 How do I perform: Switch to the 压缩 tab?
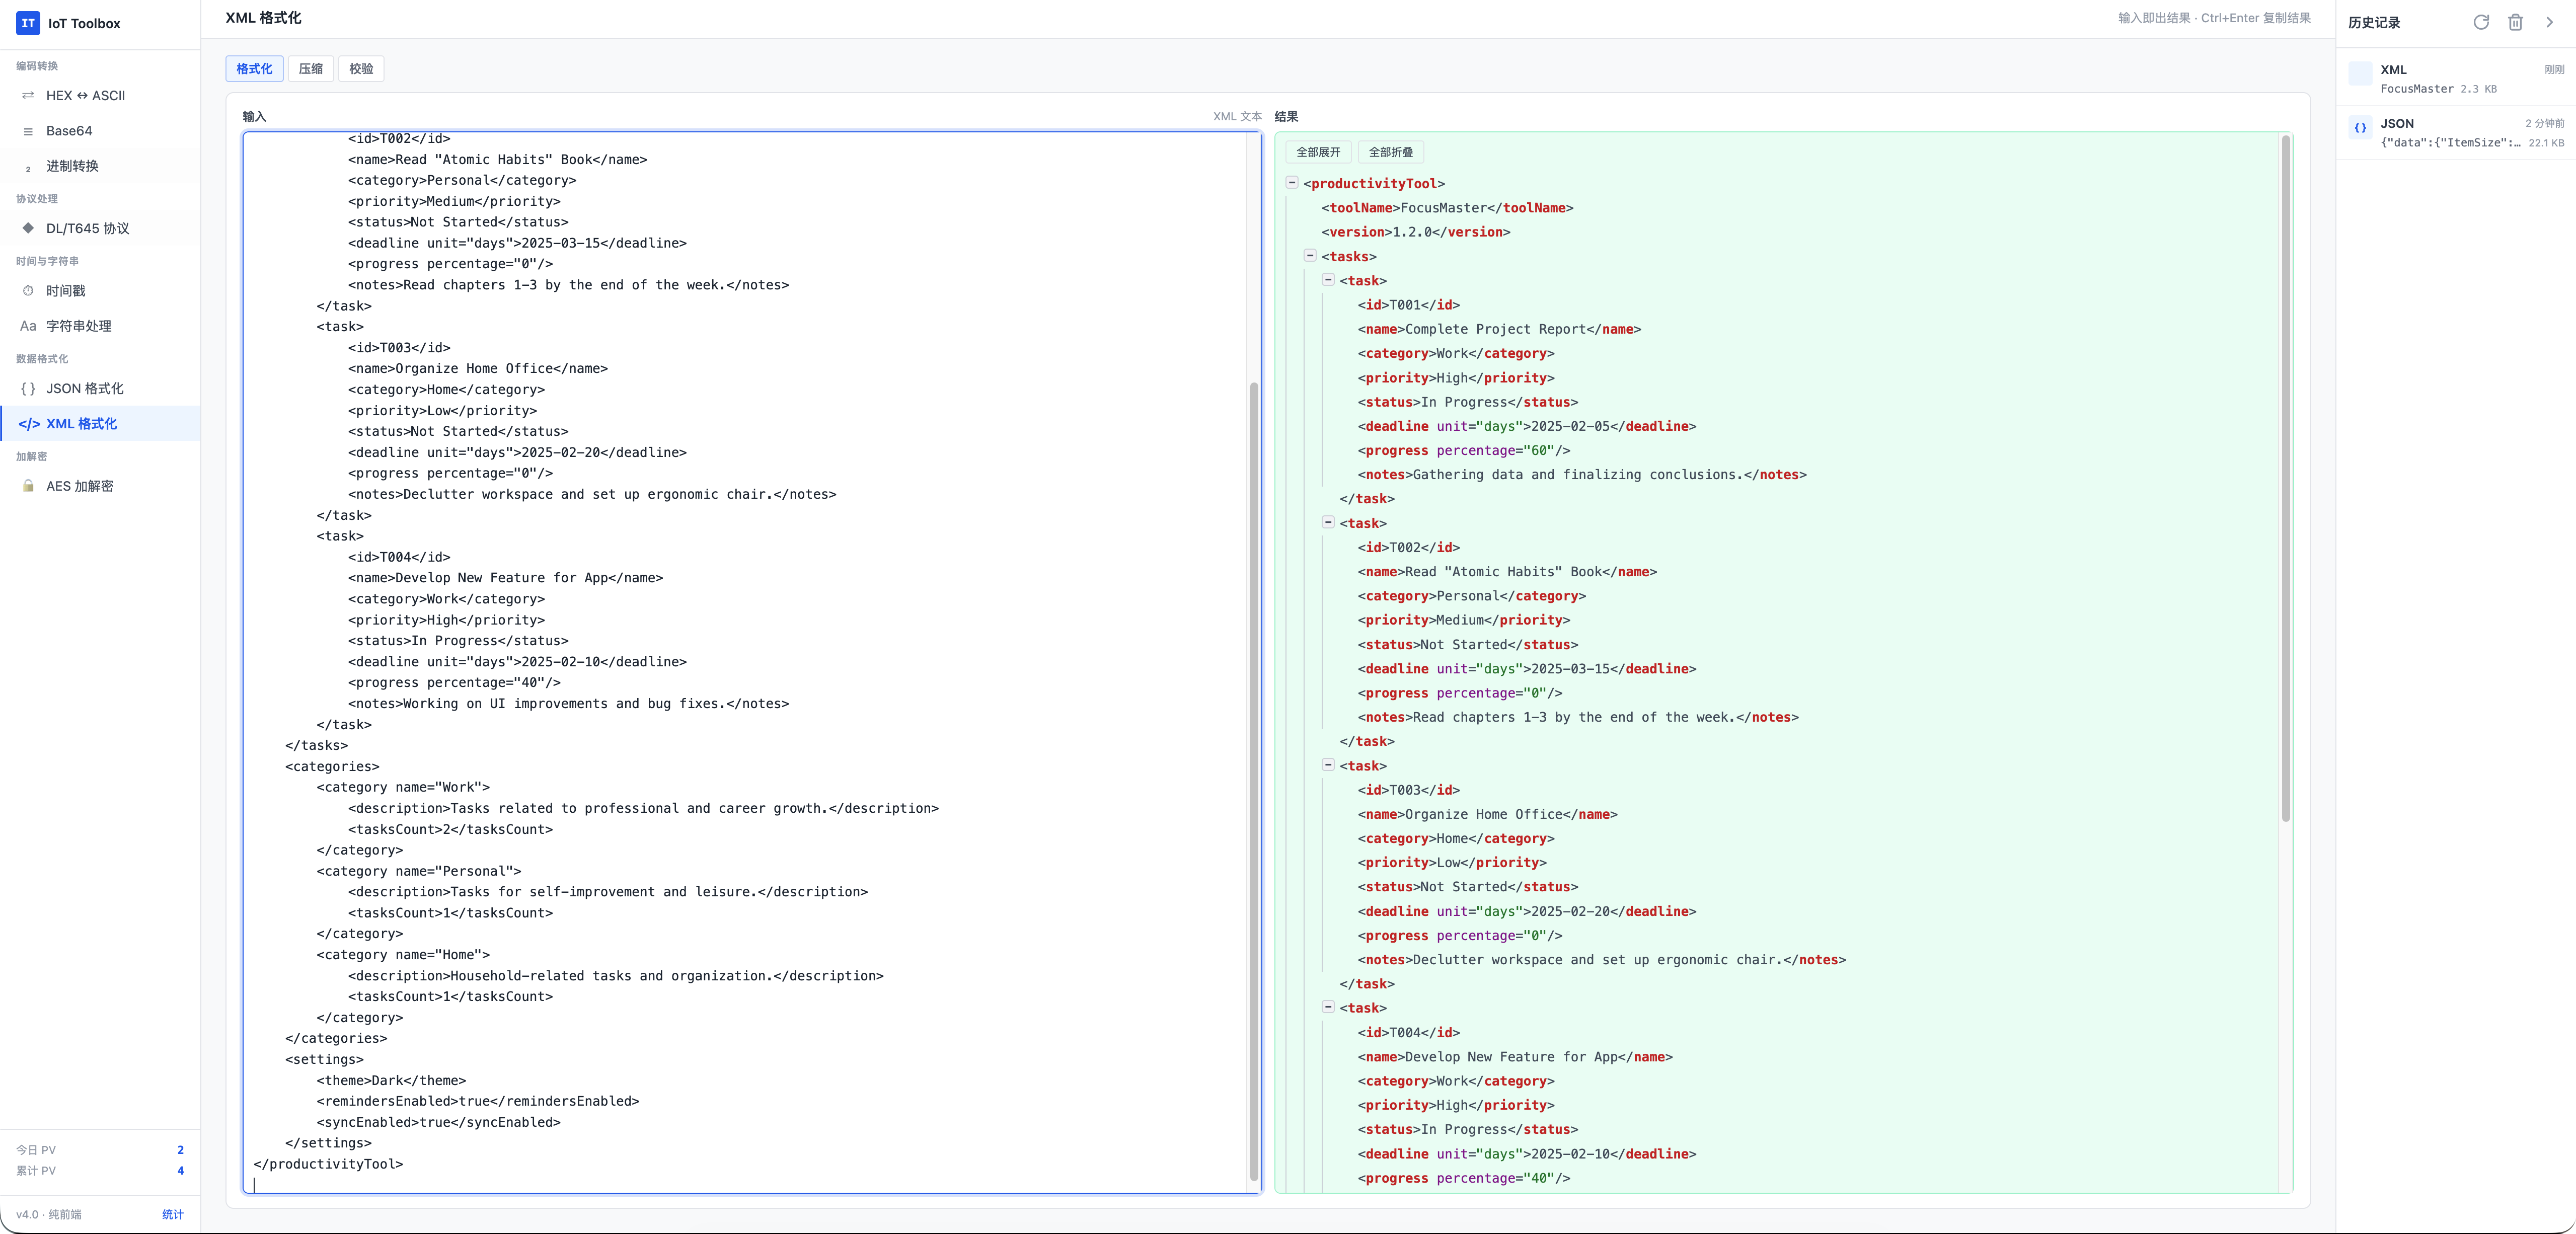pyautogui.click(x=311, y=69)
